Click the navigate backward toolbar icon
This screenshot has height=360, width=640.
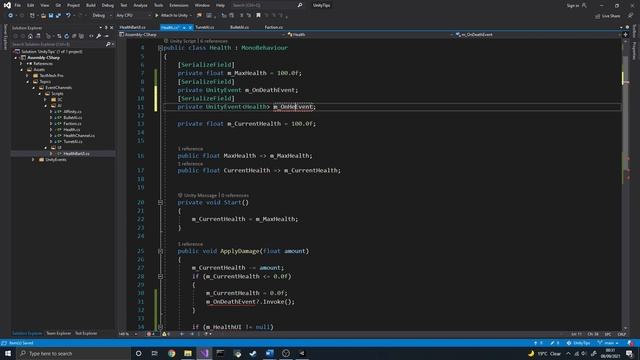10,16
